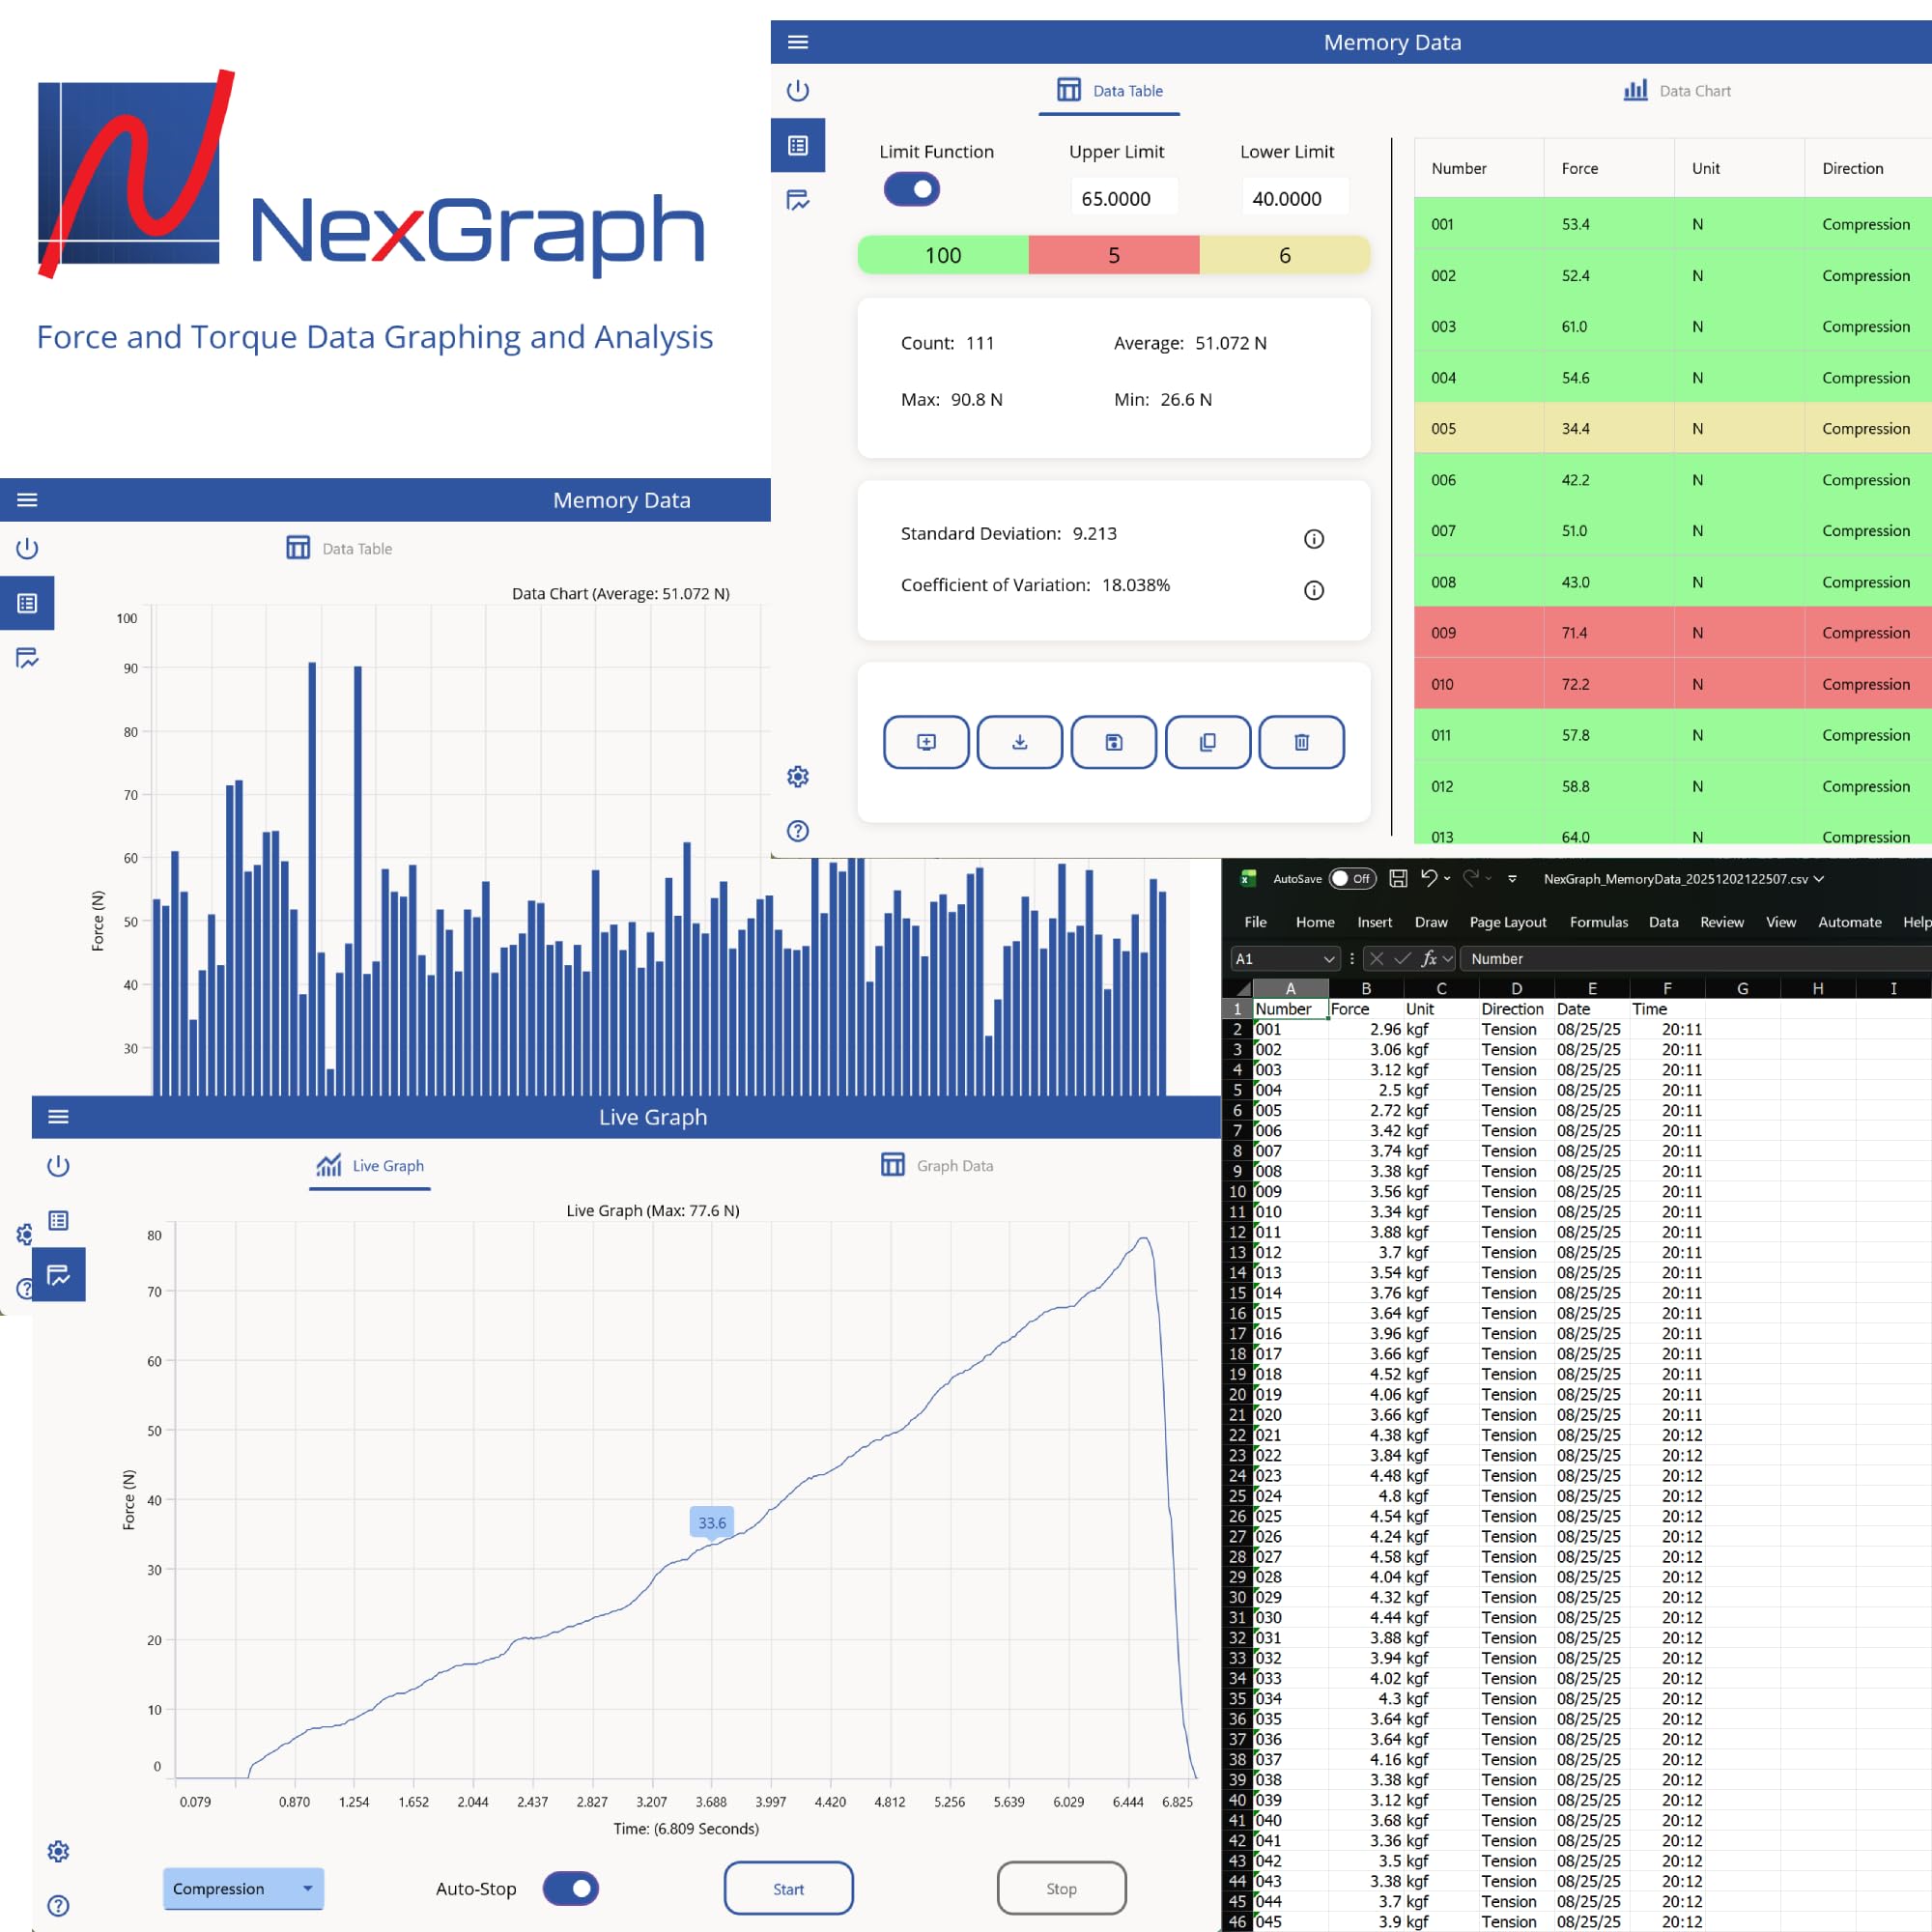Turn on Excel AutoSave switch
The width and height of the screenshot is (1932, 1932).
(1351, 879)
